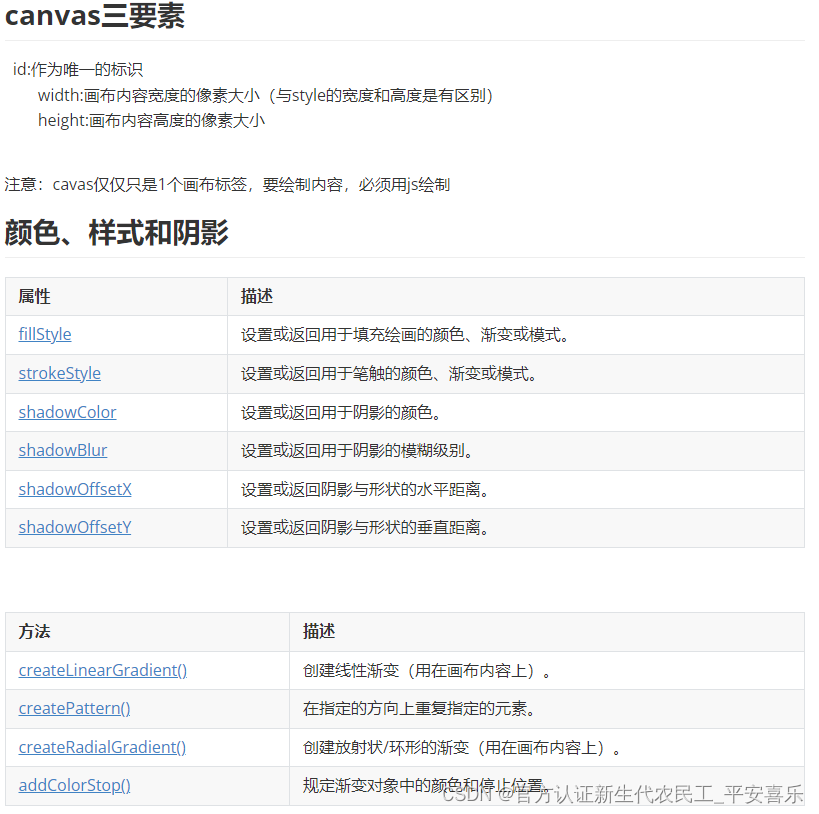
Task: Follow the shadowColor link
Action: 67,412
